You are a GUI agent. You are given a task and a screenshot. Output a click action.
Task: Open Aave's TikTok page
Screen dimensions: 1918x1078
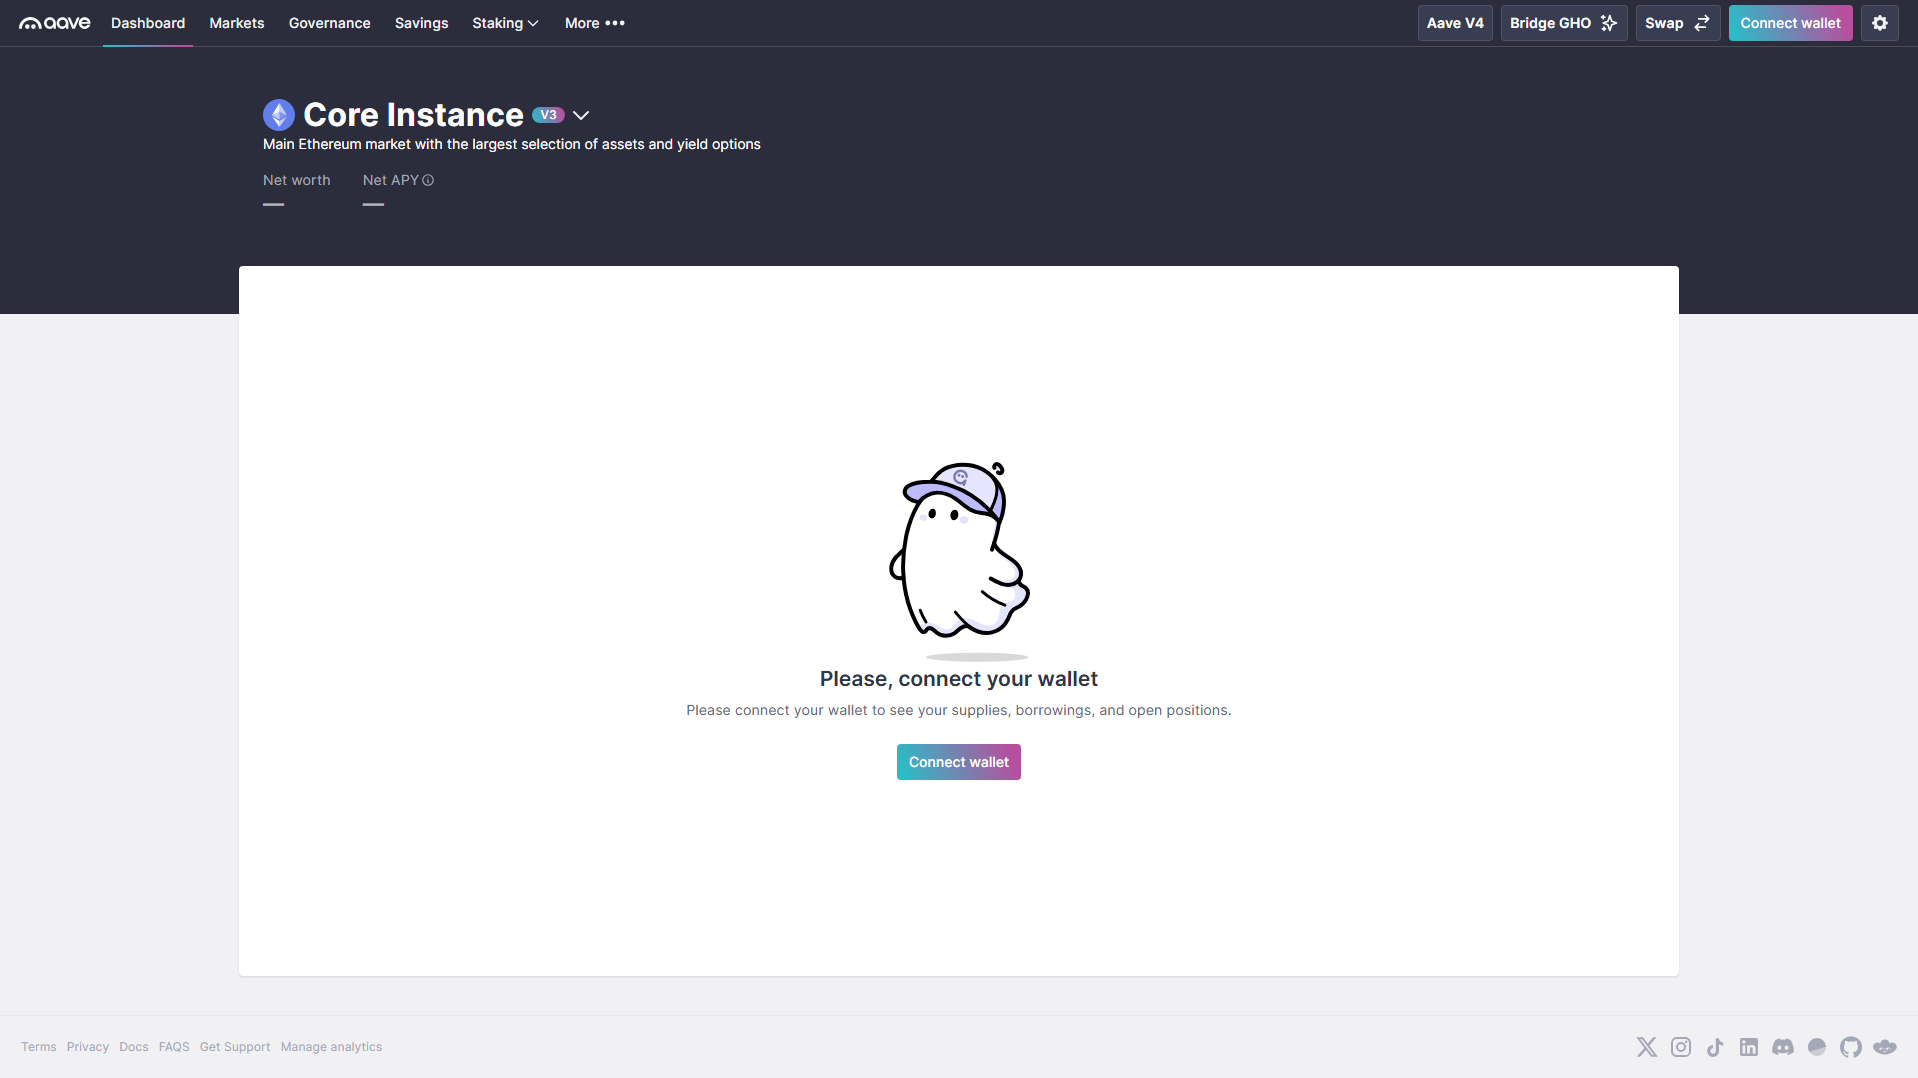[1715, 1047]
